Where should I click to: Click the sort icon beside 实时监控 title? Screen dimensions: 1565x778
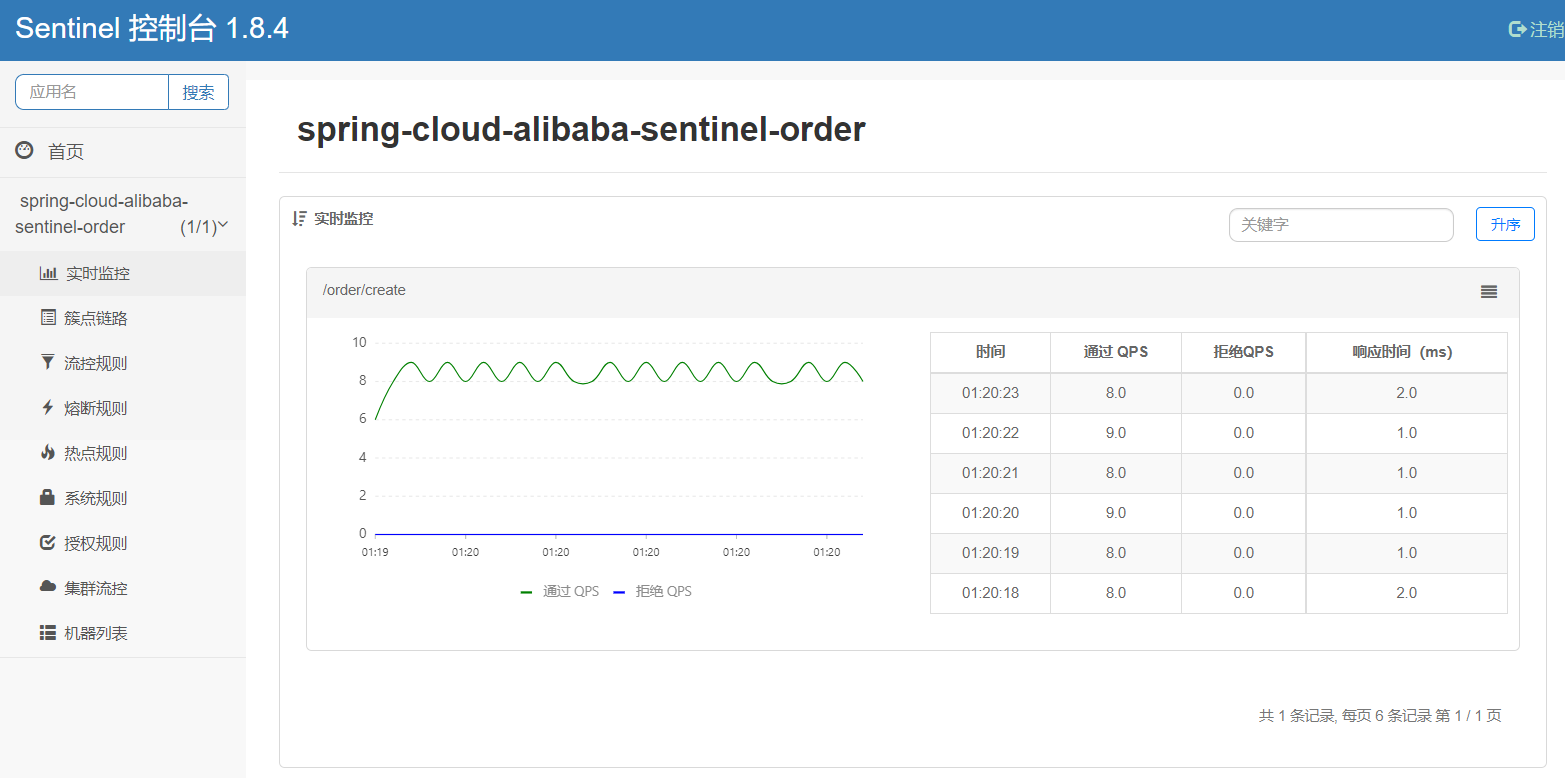(x=298, y=218)
